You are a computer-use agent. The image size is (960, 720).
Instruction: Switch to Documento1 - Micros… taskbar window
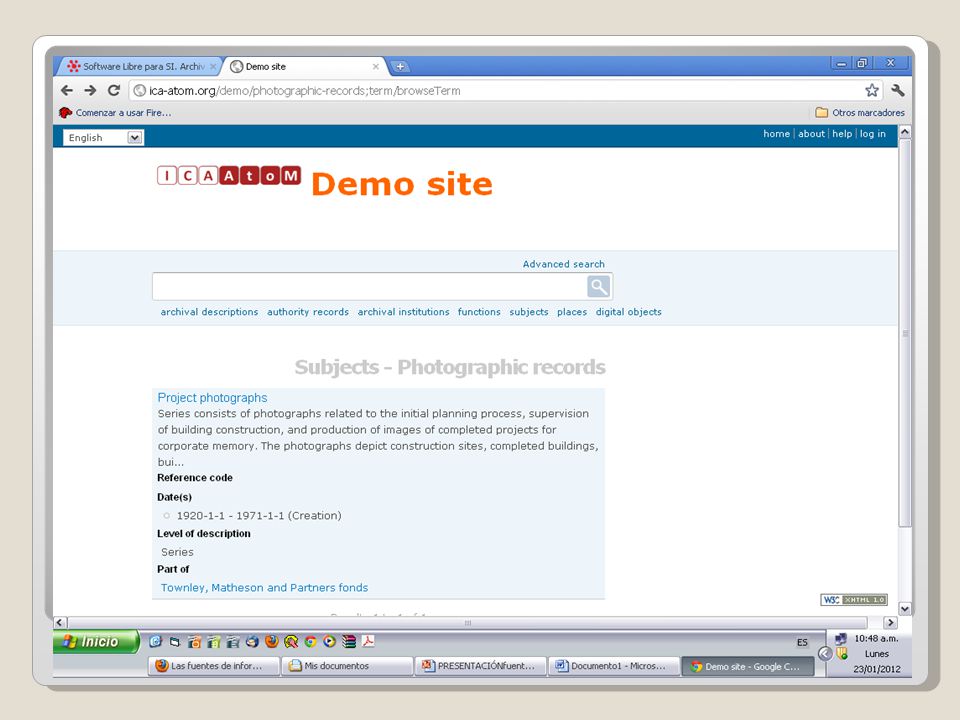tap(613, 666)
